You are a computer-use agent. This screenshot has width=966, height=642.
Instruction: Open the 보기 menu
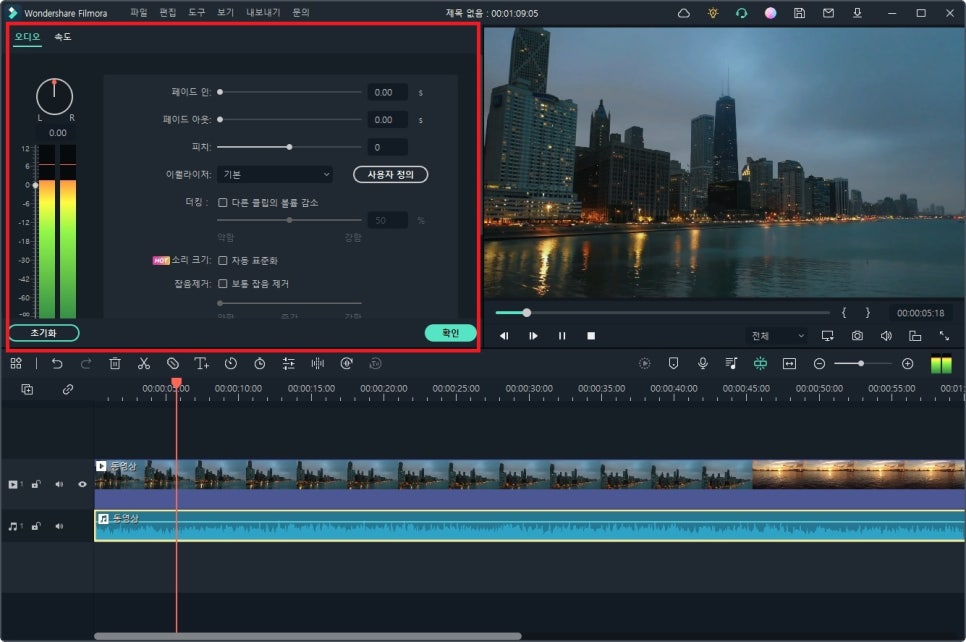[225, 13]
